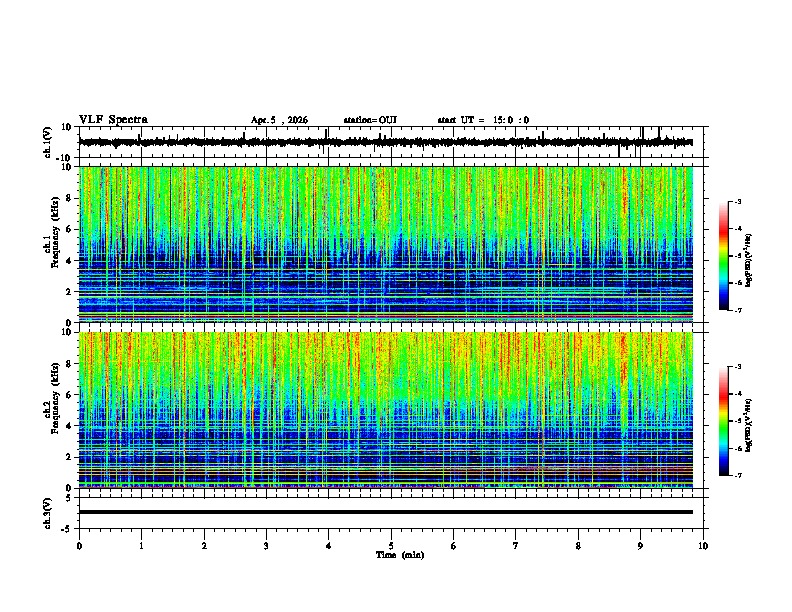Image resolution: width=792 pixels, height=612 pixels.
Task: Click the ch.2 spectrogram color scale bar
Action: (724, 421)
